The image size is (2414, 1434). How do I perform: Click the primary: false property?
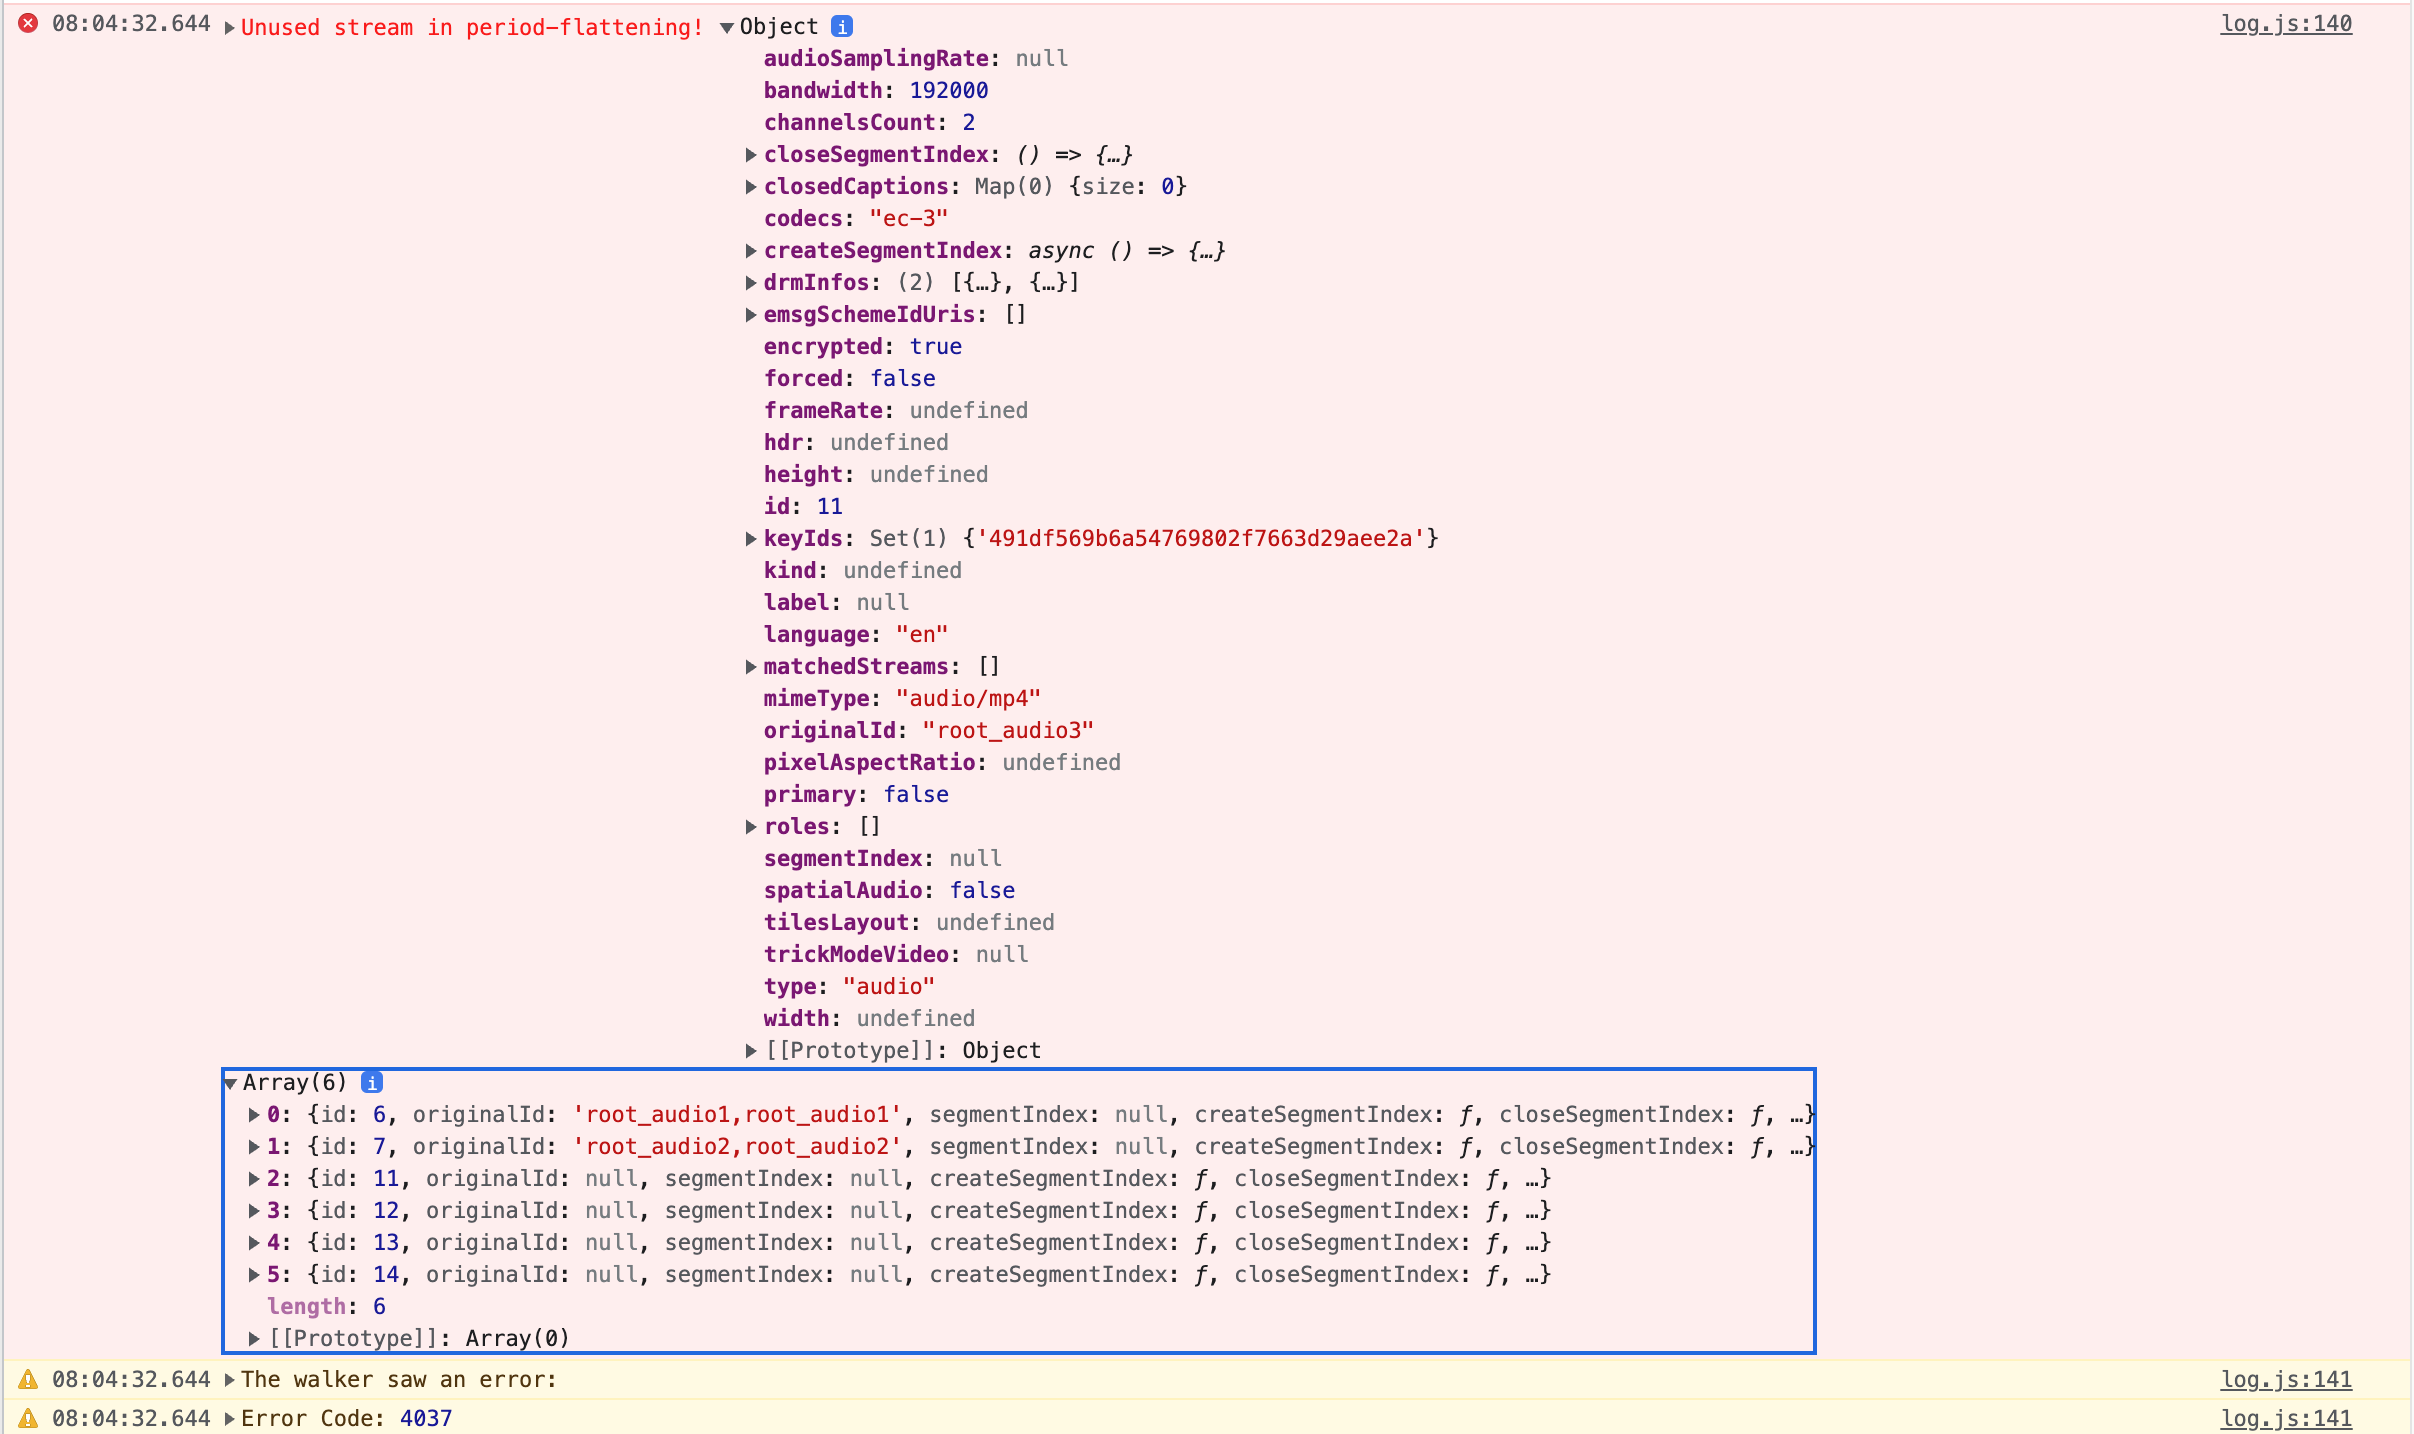pos(856,795)
